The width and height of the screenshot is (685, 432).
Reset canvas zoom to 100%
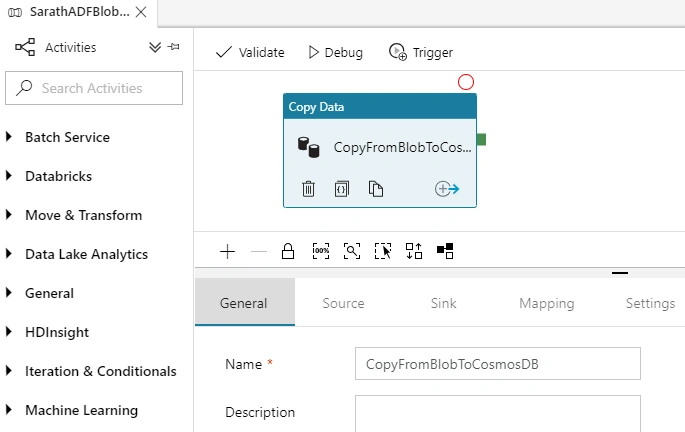(321, 251)
